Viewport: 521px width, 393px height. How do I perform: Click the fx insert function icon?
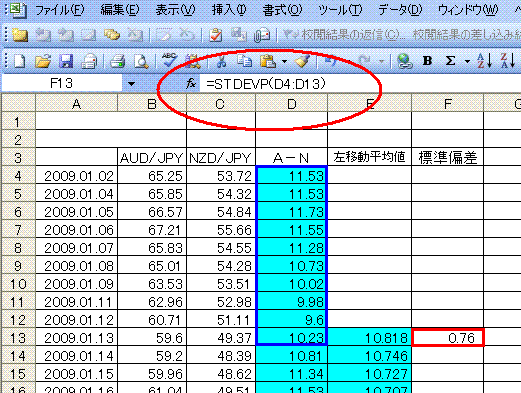tap(191, 83)
